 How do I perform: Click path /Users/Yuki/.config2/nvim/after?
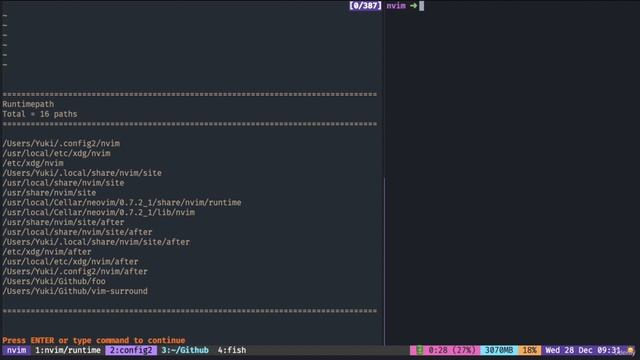75,271
